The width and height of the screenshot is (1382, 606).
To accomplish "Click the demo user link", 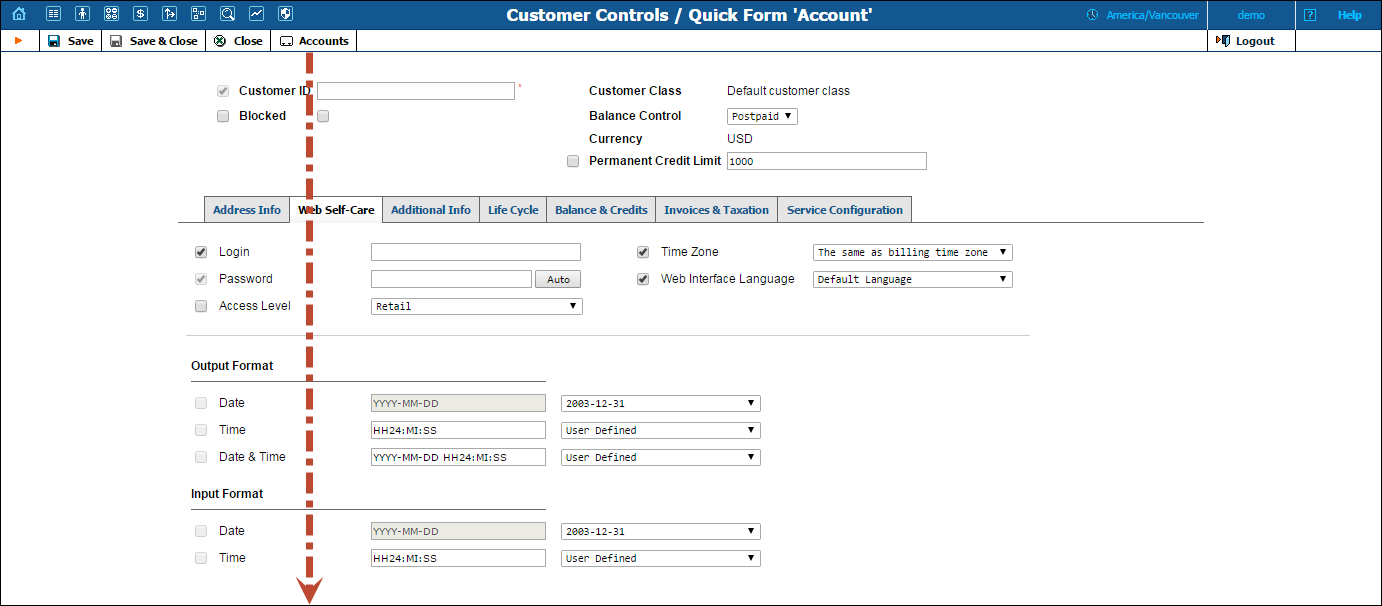I will click(x=1251, y=15).
